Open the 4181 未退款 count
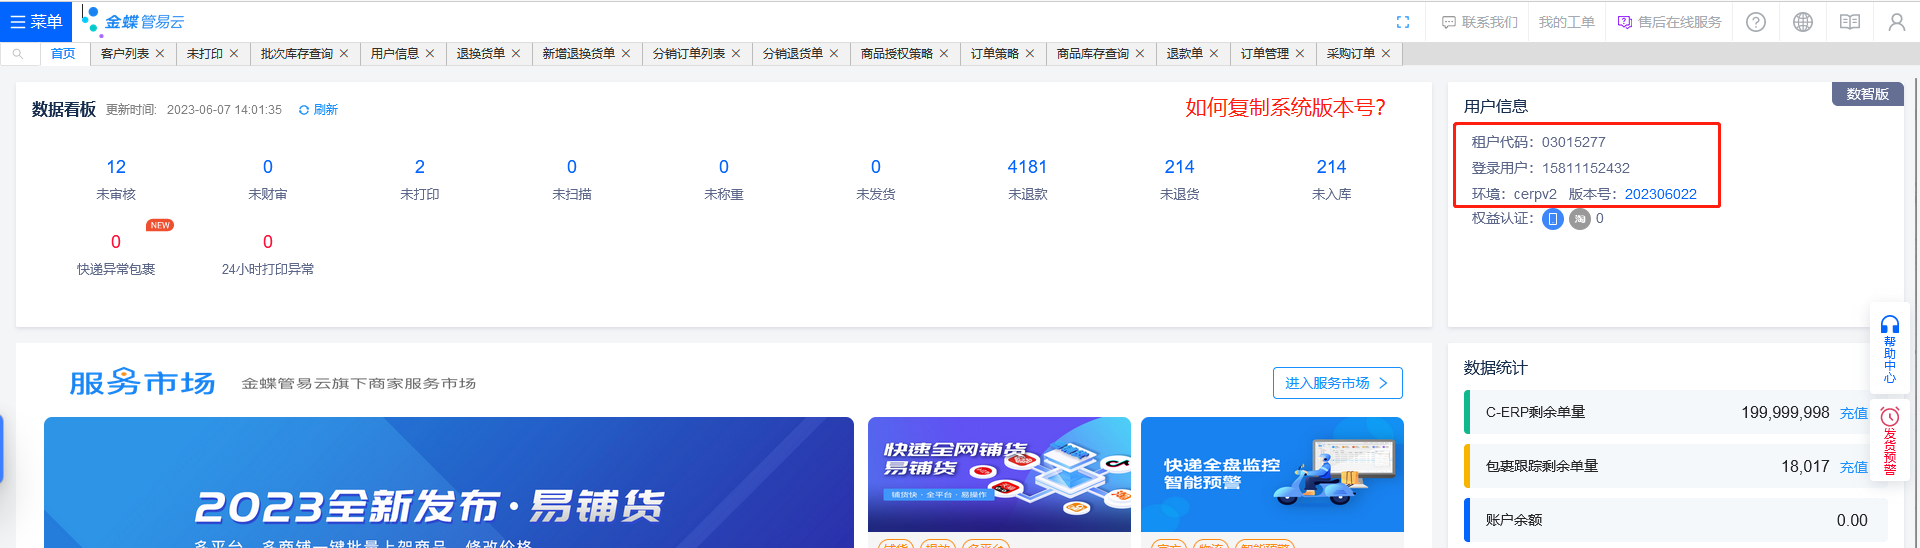Viewport: 1920px width, 548px height. coord(1027,167)
